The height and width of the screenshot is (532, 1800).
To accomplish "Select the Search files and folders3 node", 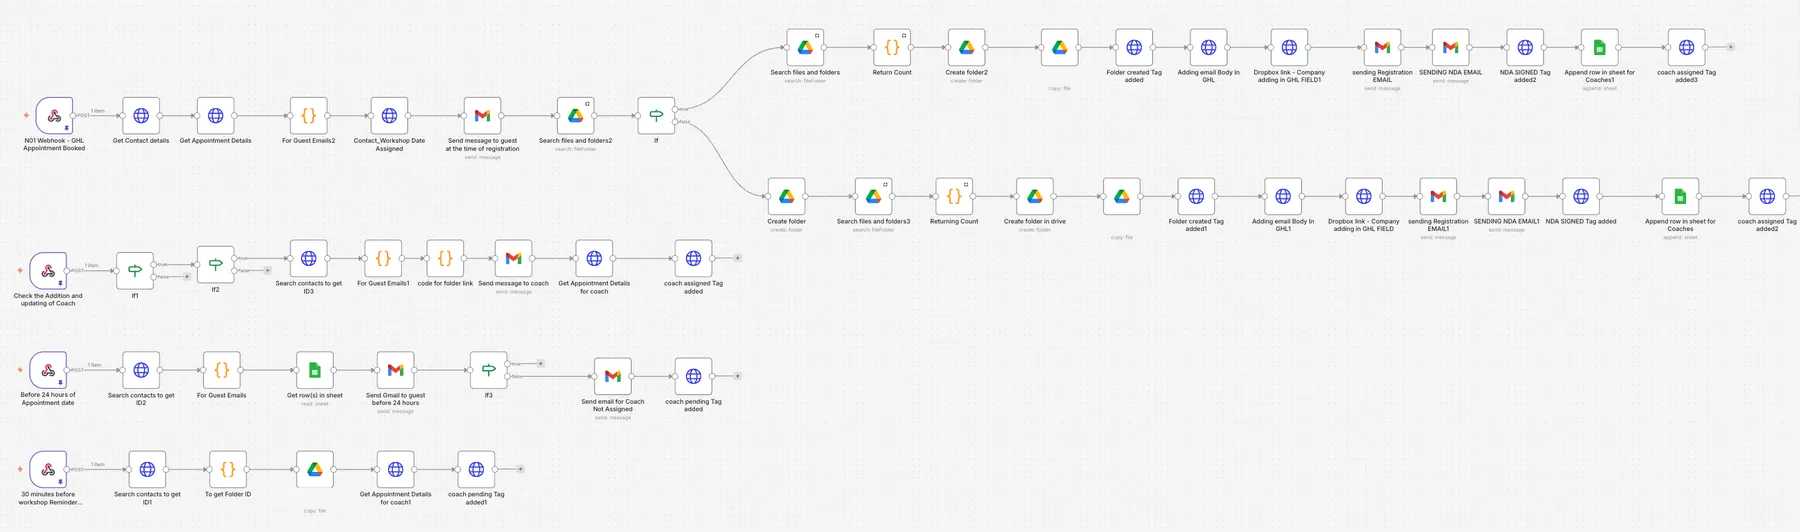I will click(873, 197).
